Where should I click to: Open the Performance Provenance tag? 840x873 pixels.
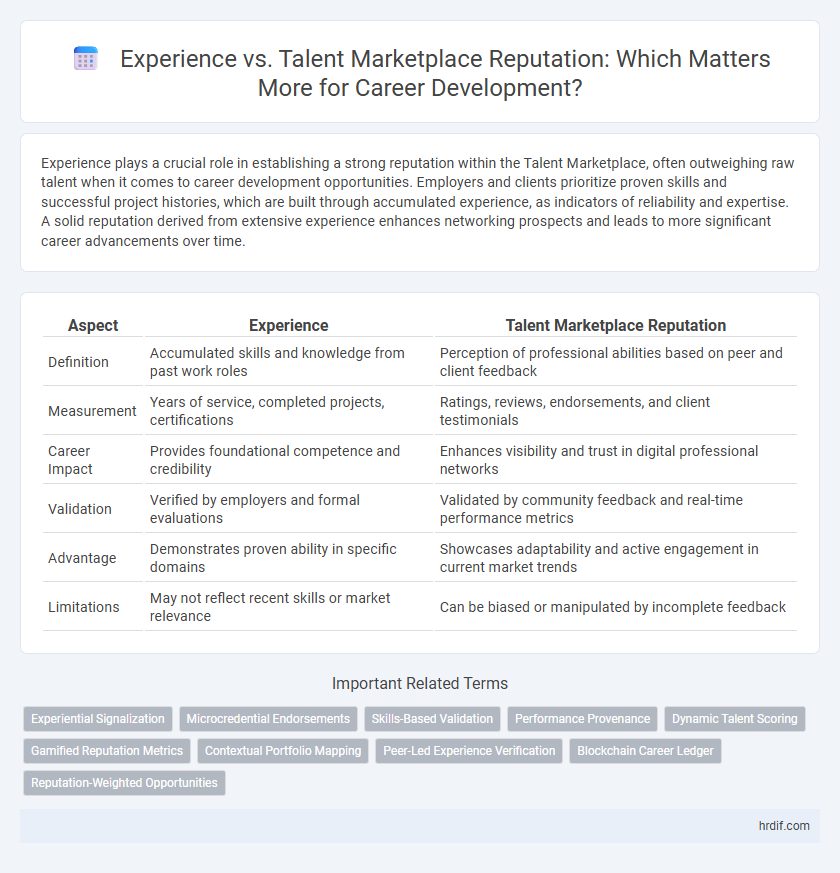point(582,719)
